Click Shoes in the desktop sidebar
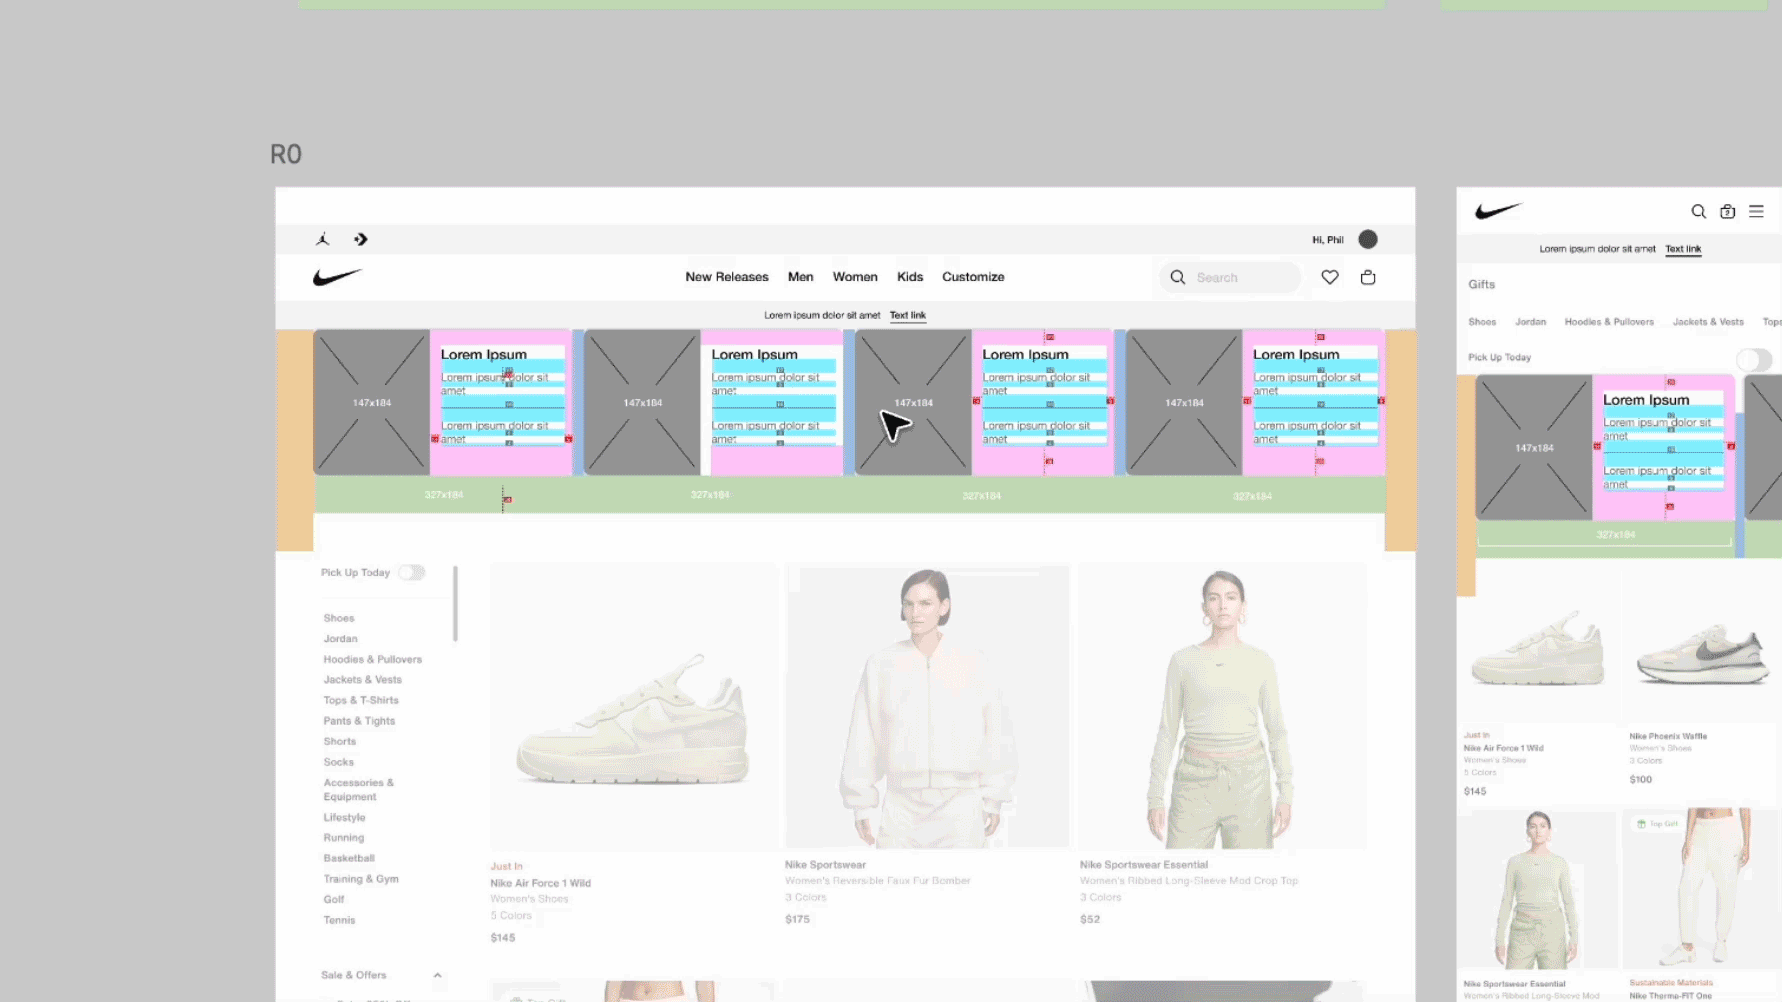This screenshot has width=1782, height=1002. tap(339, 618)
